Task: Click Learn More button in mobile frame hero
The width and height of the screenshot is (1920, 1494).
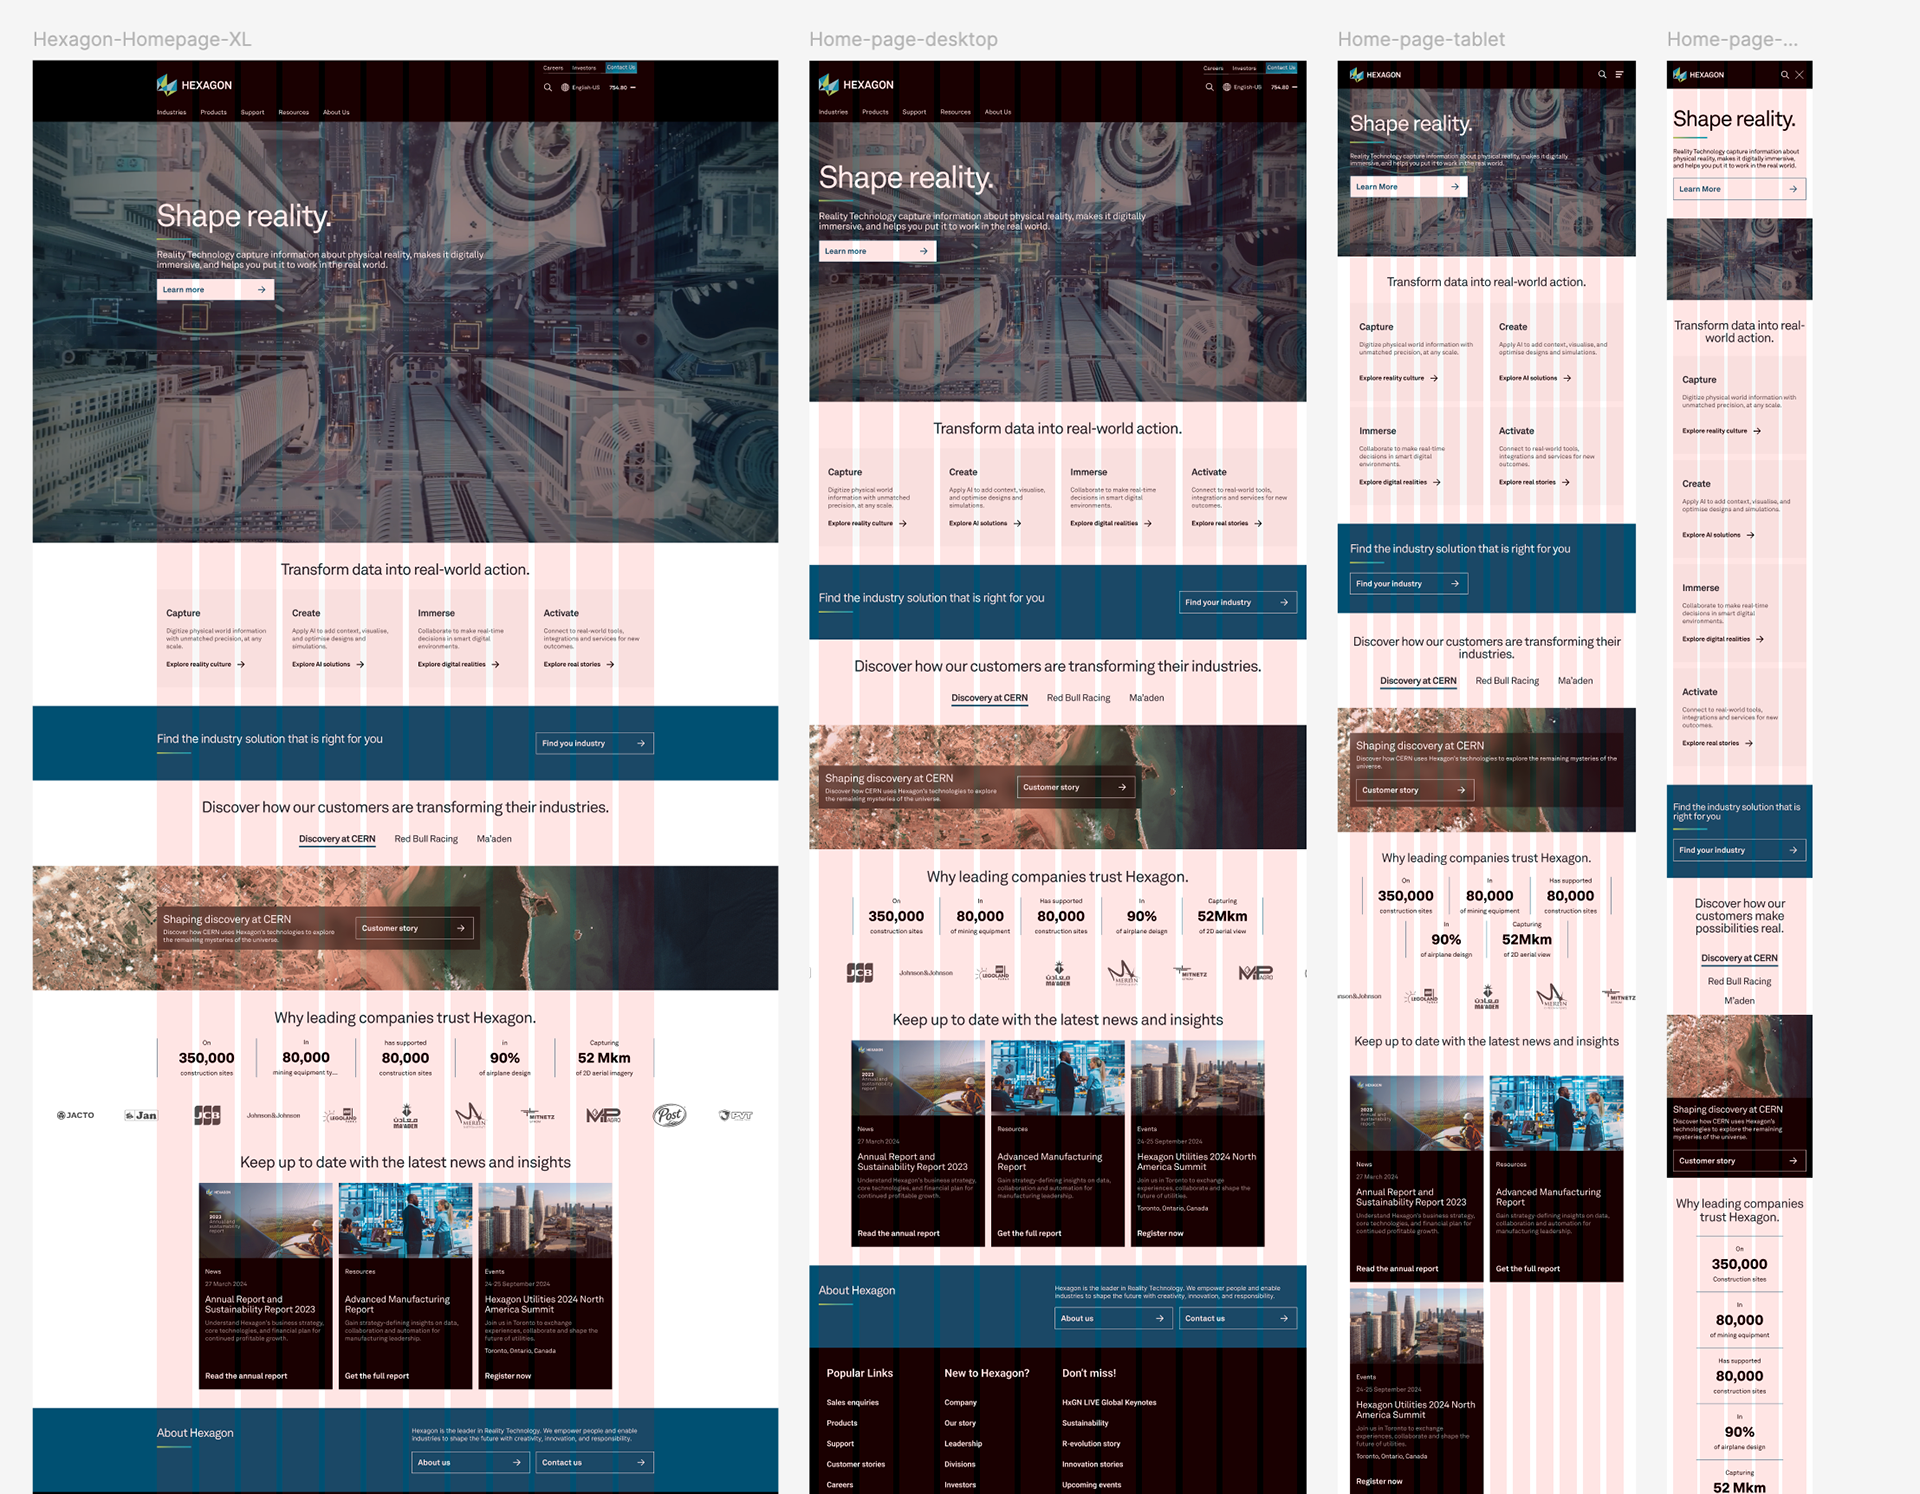Action: tap(1739, 189)
